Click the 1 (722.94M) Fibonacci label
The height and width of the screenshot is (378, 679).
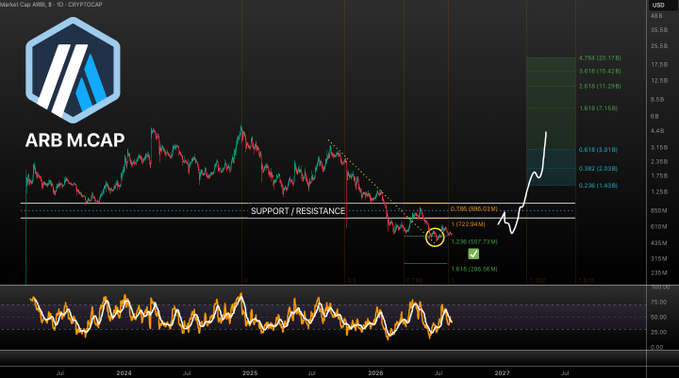468,224
